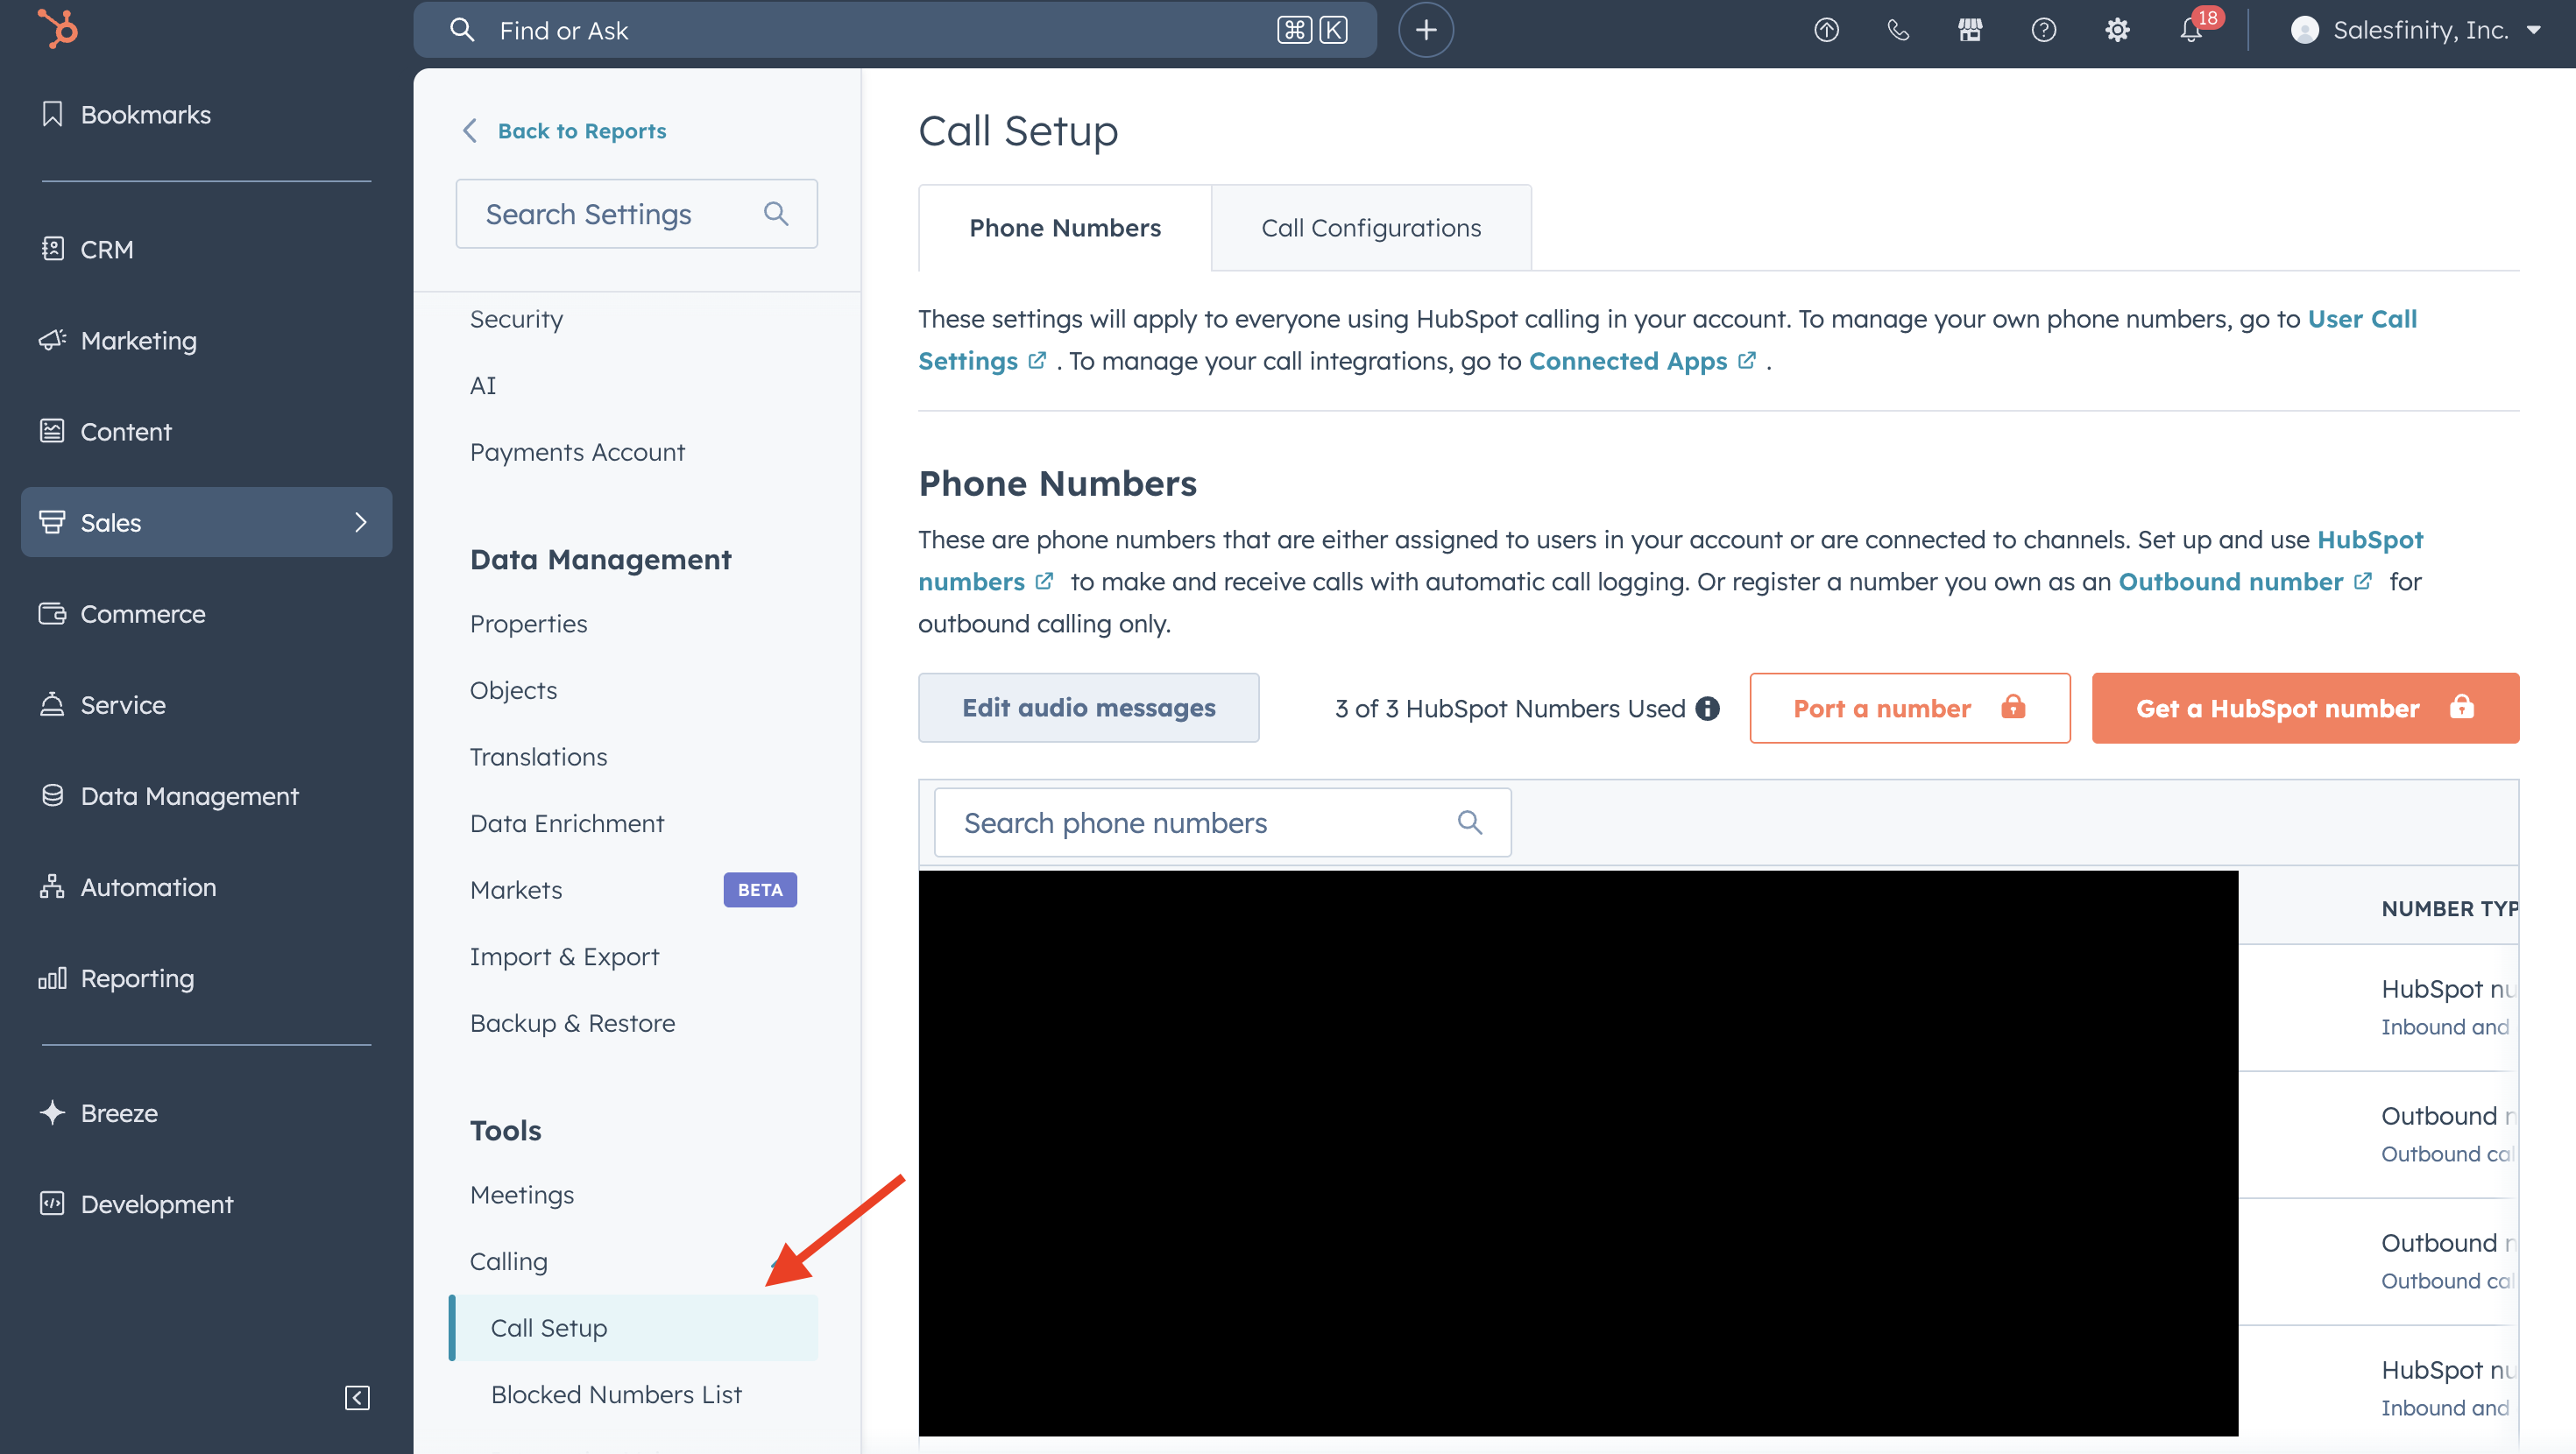Click Get a HubSpot number button
Viewport: 2576px width, 1454px height.
pyautogui.click(x=2304, y=708)
